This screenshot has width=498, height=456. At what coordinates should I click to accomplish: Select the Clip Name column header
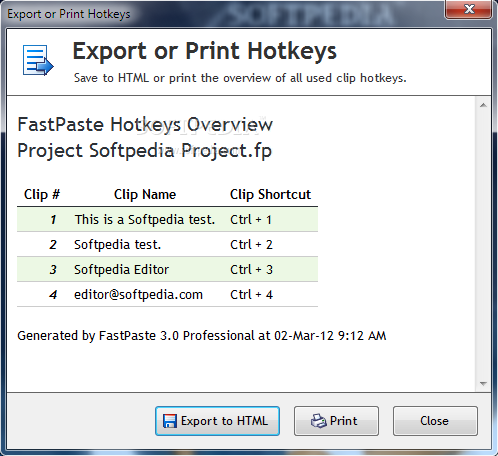pyautogui.click(x=145, y=194)
